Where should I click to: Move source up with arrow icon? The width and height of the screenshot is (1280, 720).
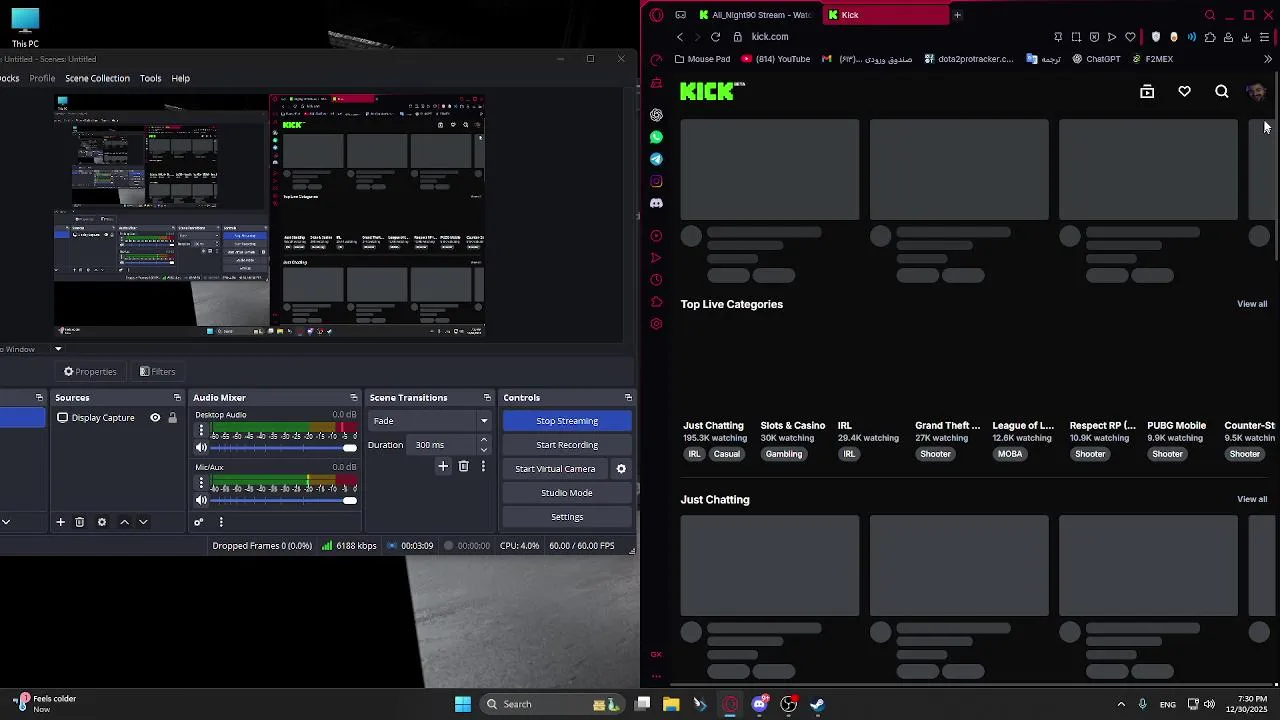pyautogui.click(x=124, y=522)
